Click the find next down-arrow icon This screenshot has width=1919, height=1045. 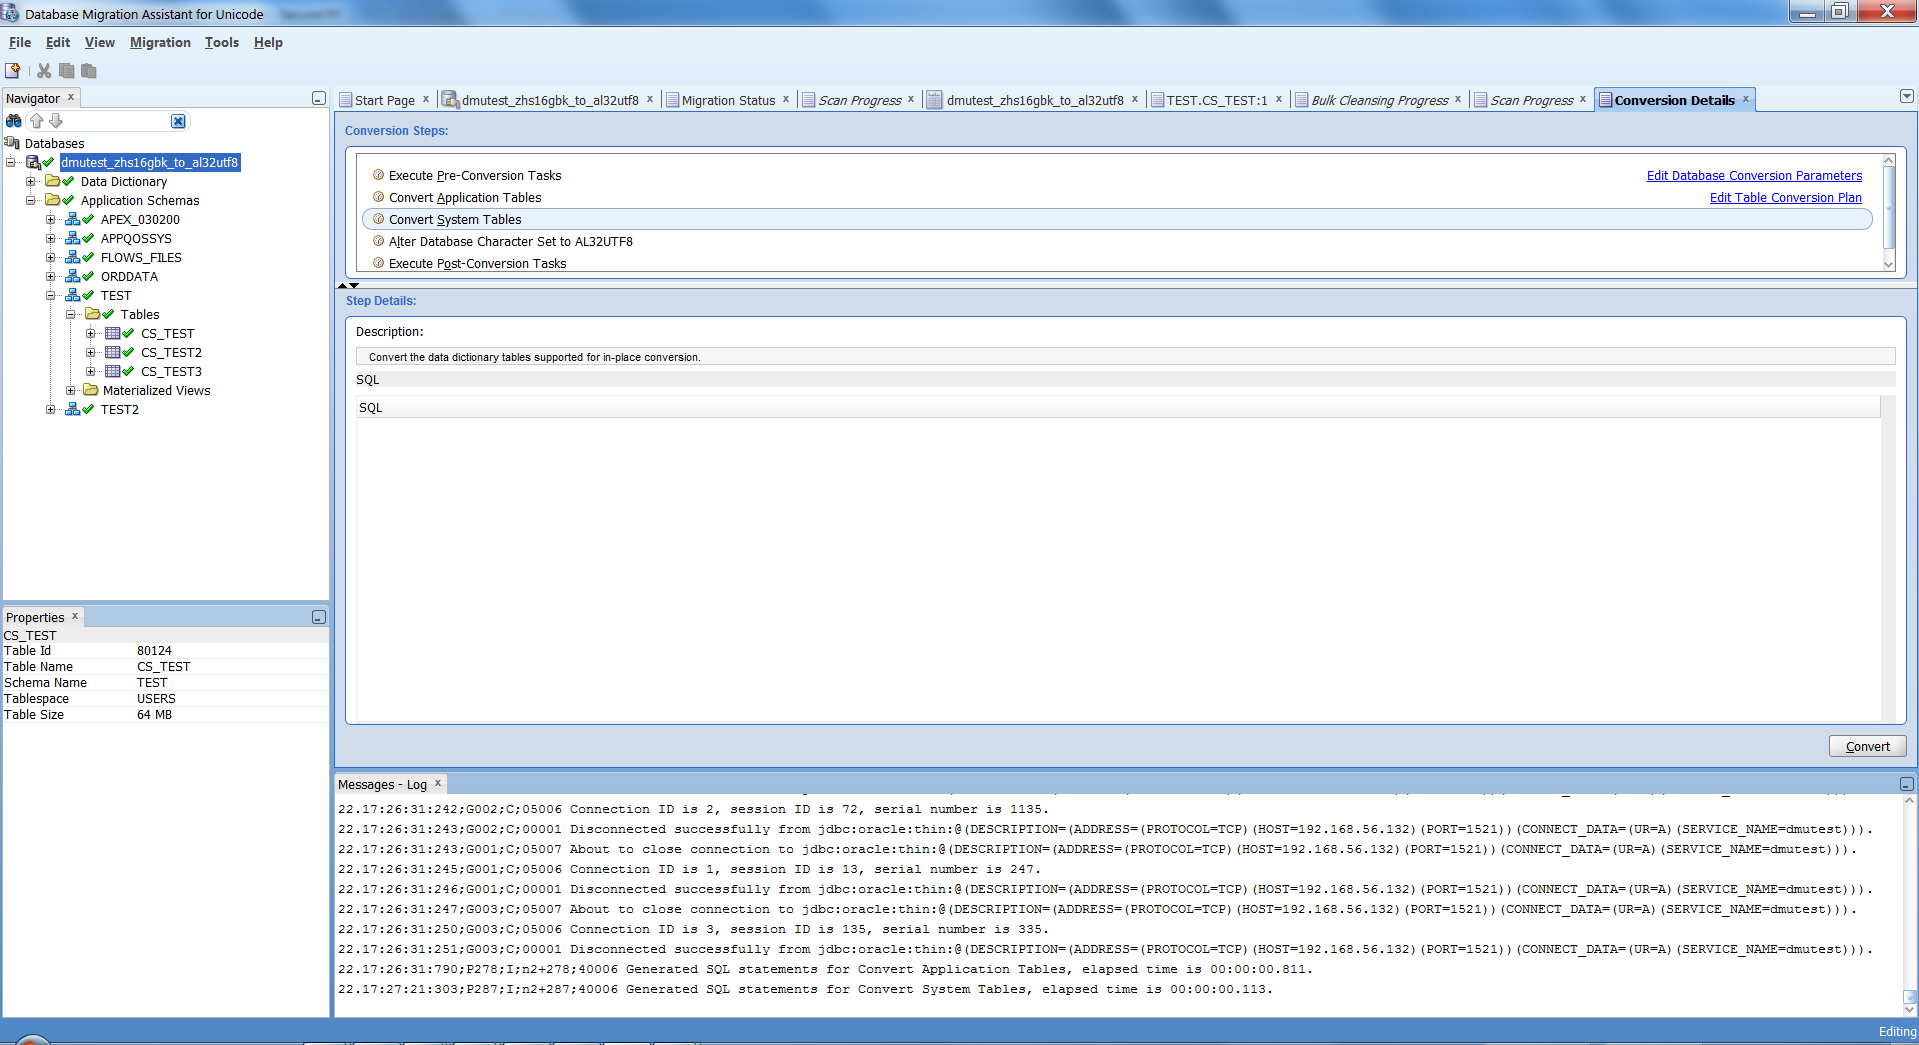pos(56,121)
